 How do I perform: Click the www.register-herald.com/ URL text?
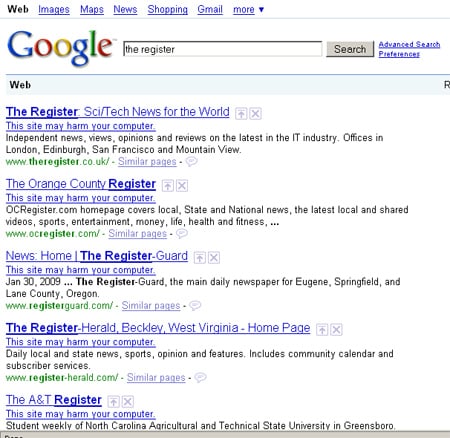tap(62, 378)
